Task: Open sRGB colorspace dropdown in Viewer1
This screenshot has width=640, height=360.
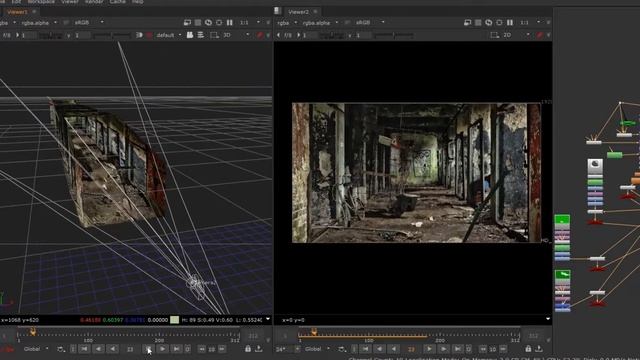Action: click(88, 22)
